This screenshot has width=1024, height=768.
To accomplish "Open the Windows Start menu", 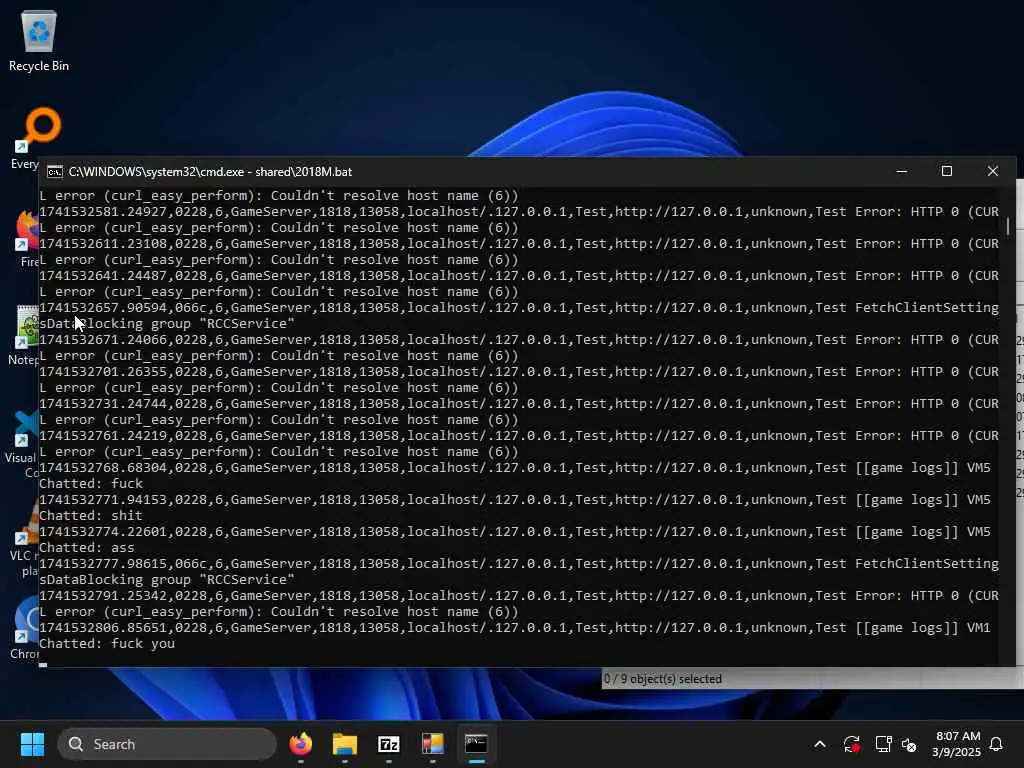I will point(32,744).
